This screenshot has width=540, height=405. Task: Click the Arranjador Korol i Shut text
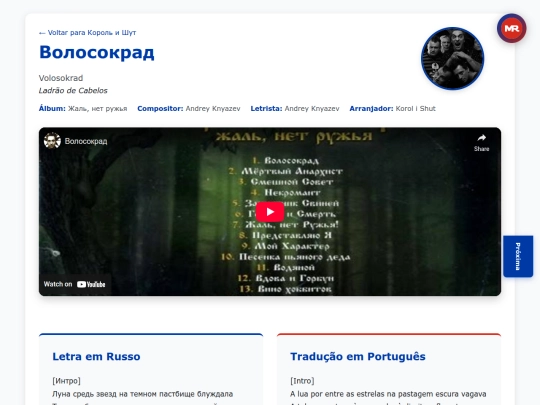click(x=415, y=109)
